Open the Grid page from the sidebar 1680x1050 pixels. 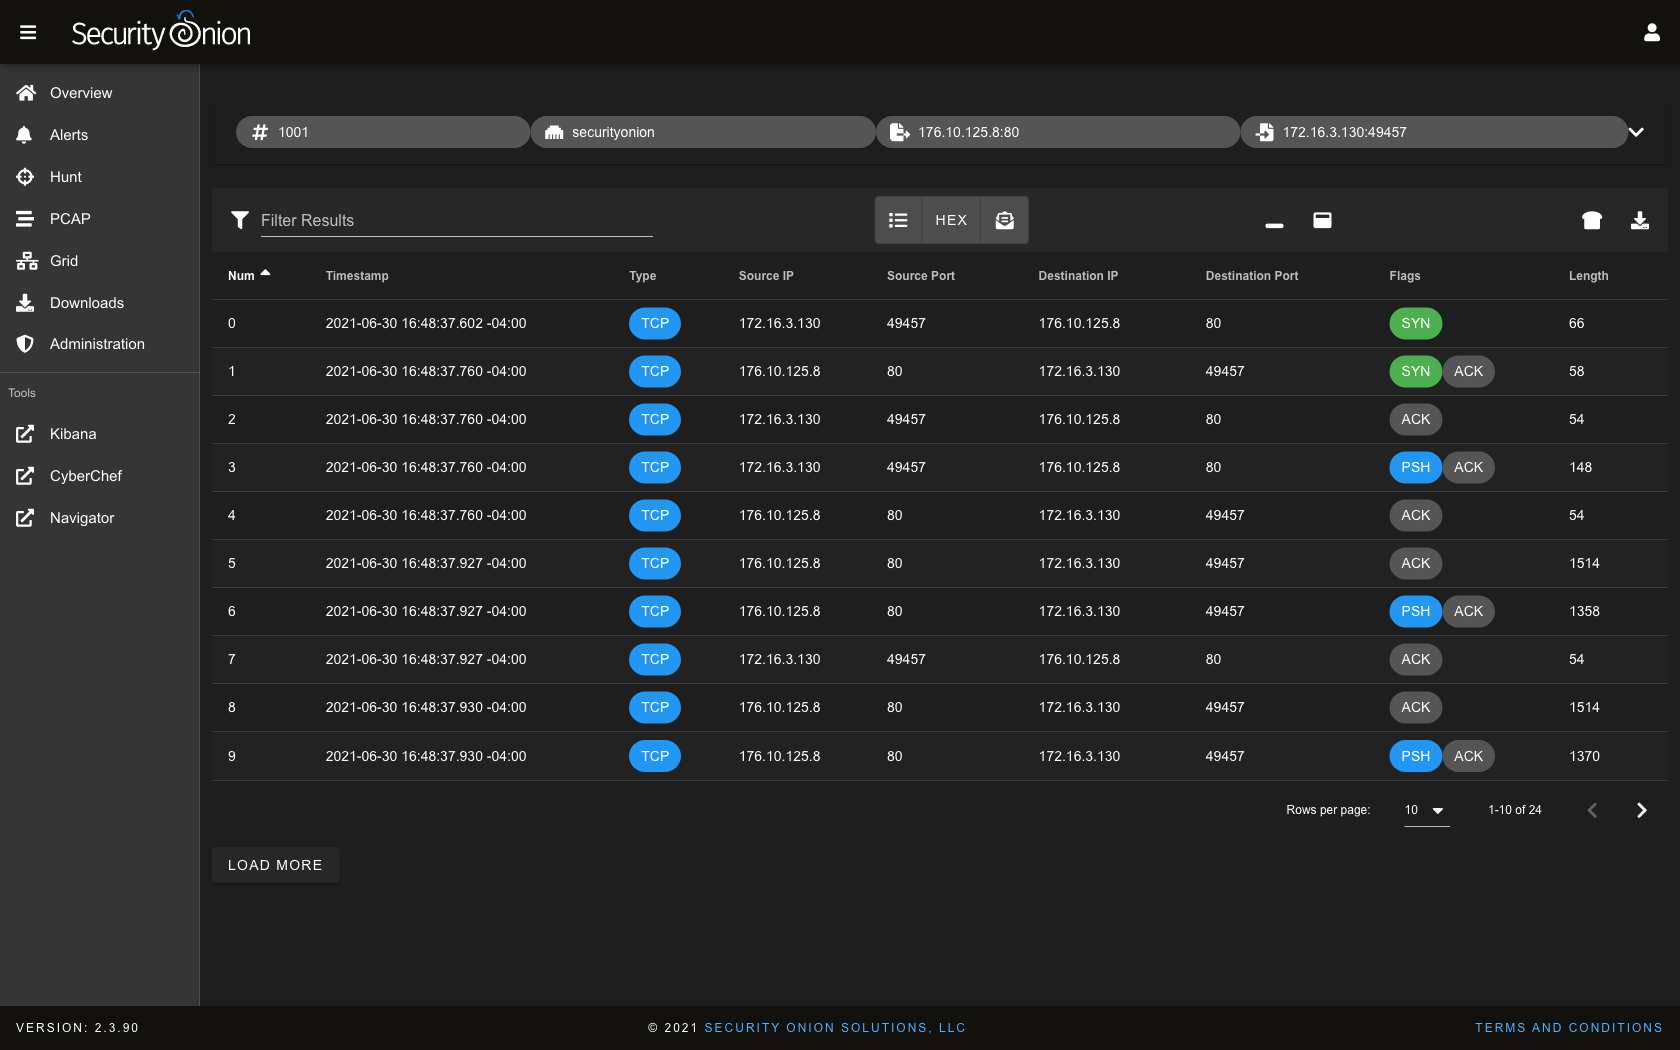[x=63, y=260]
